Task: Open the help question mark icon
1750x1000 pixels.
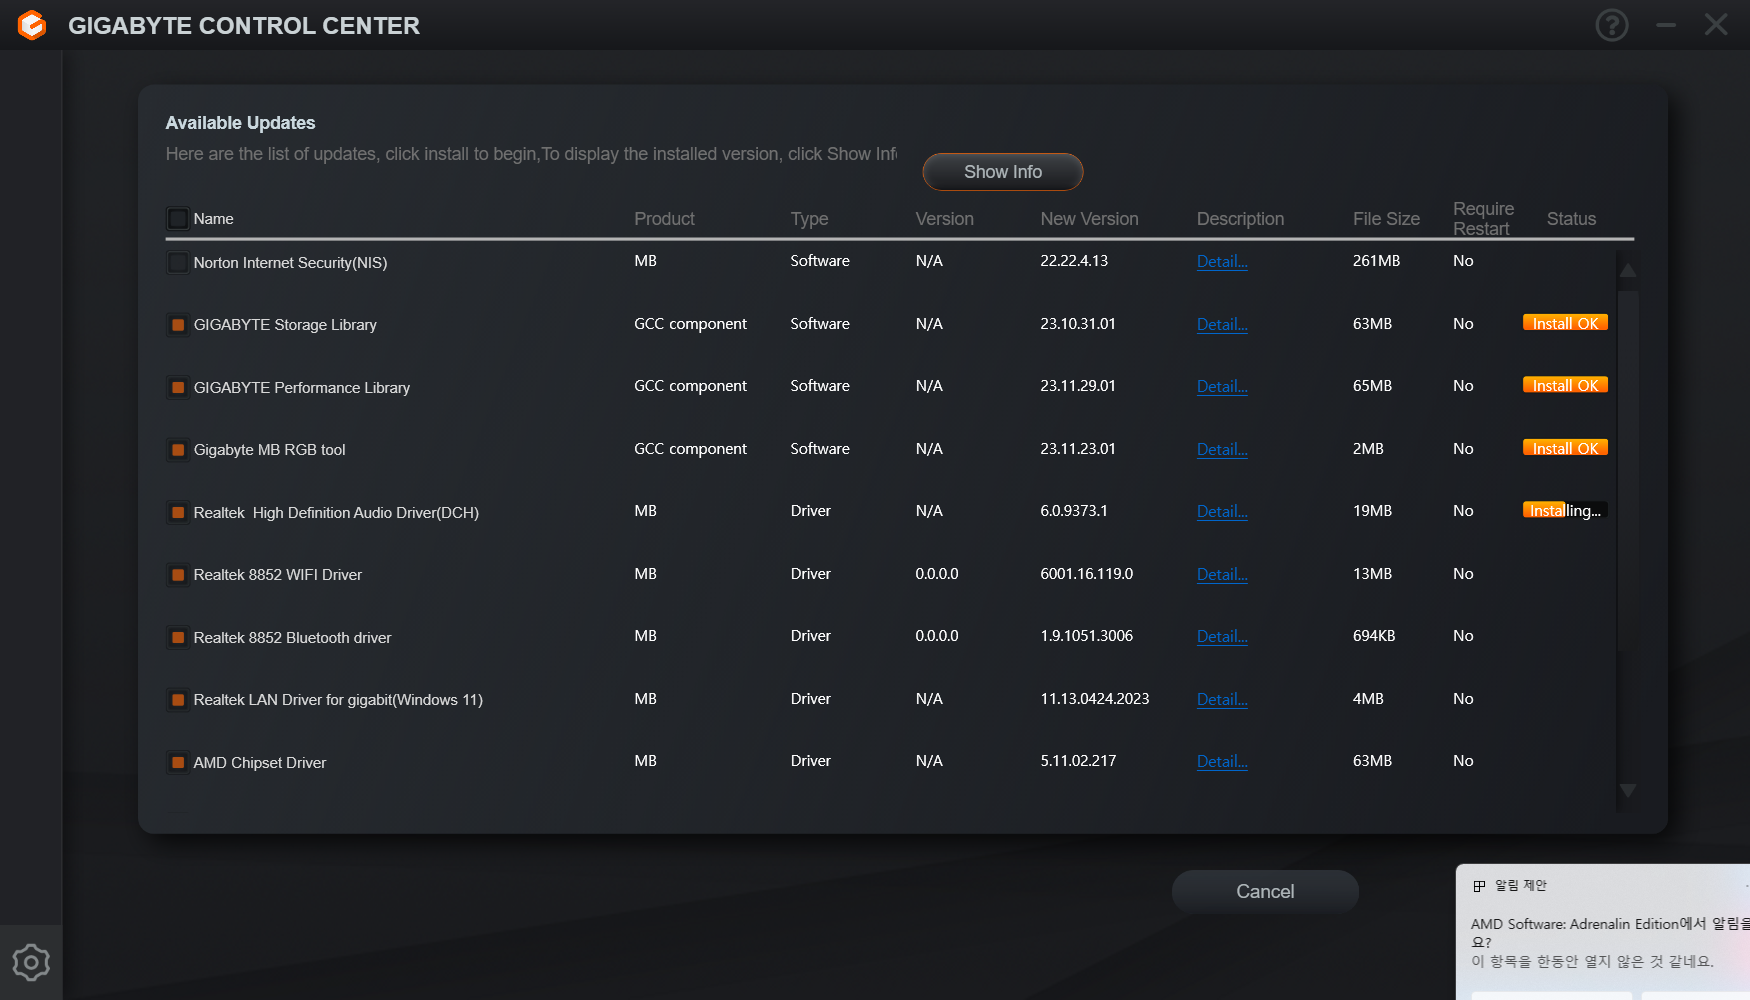Action: (x=1611, y=25)
